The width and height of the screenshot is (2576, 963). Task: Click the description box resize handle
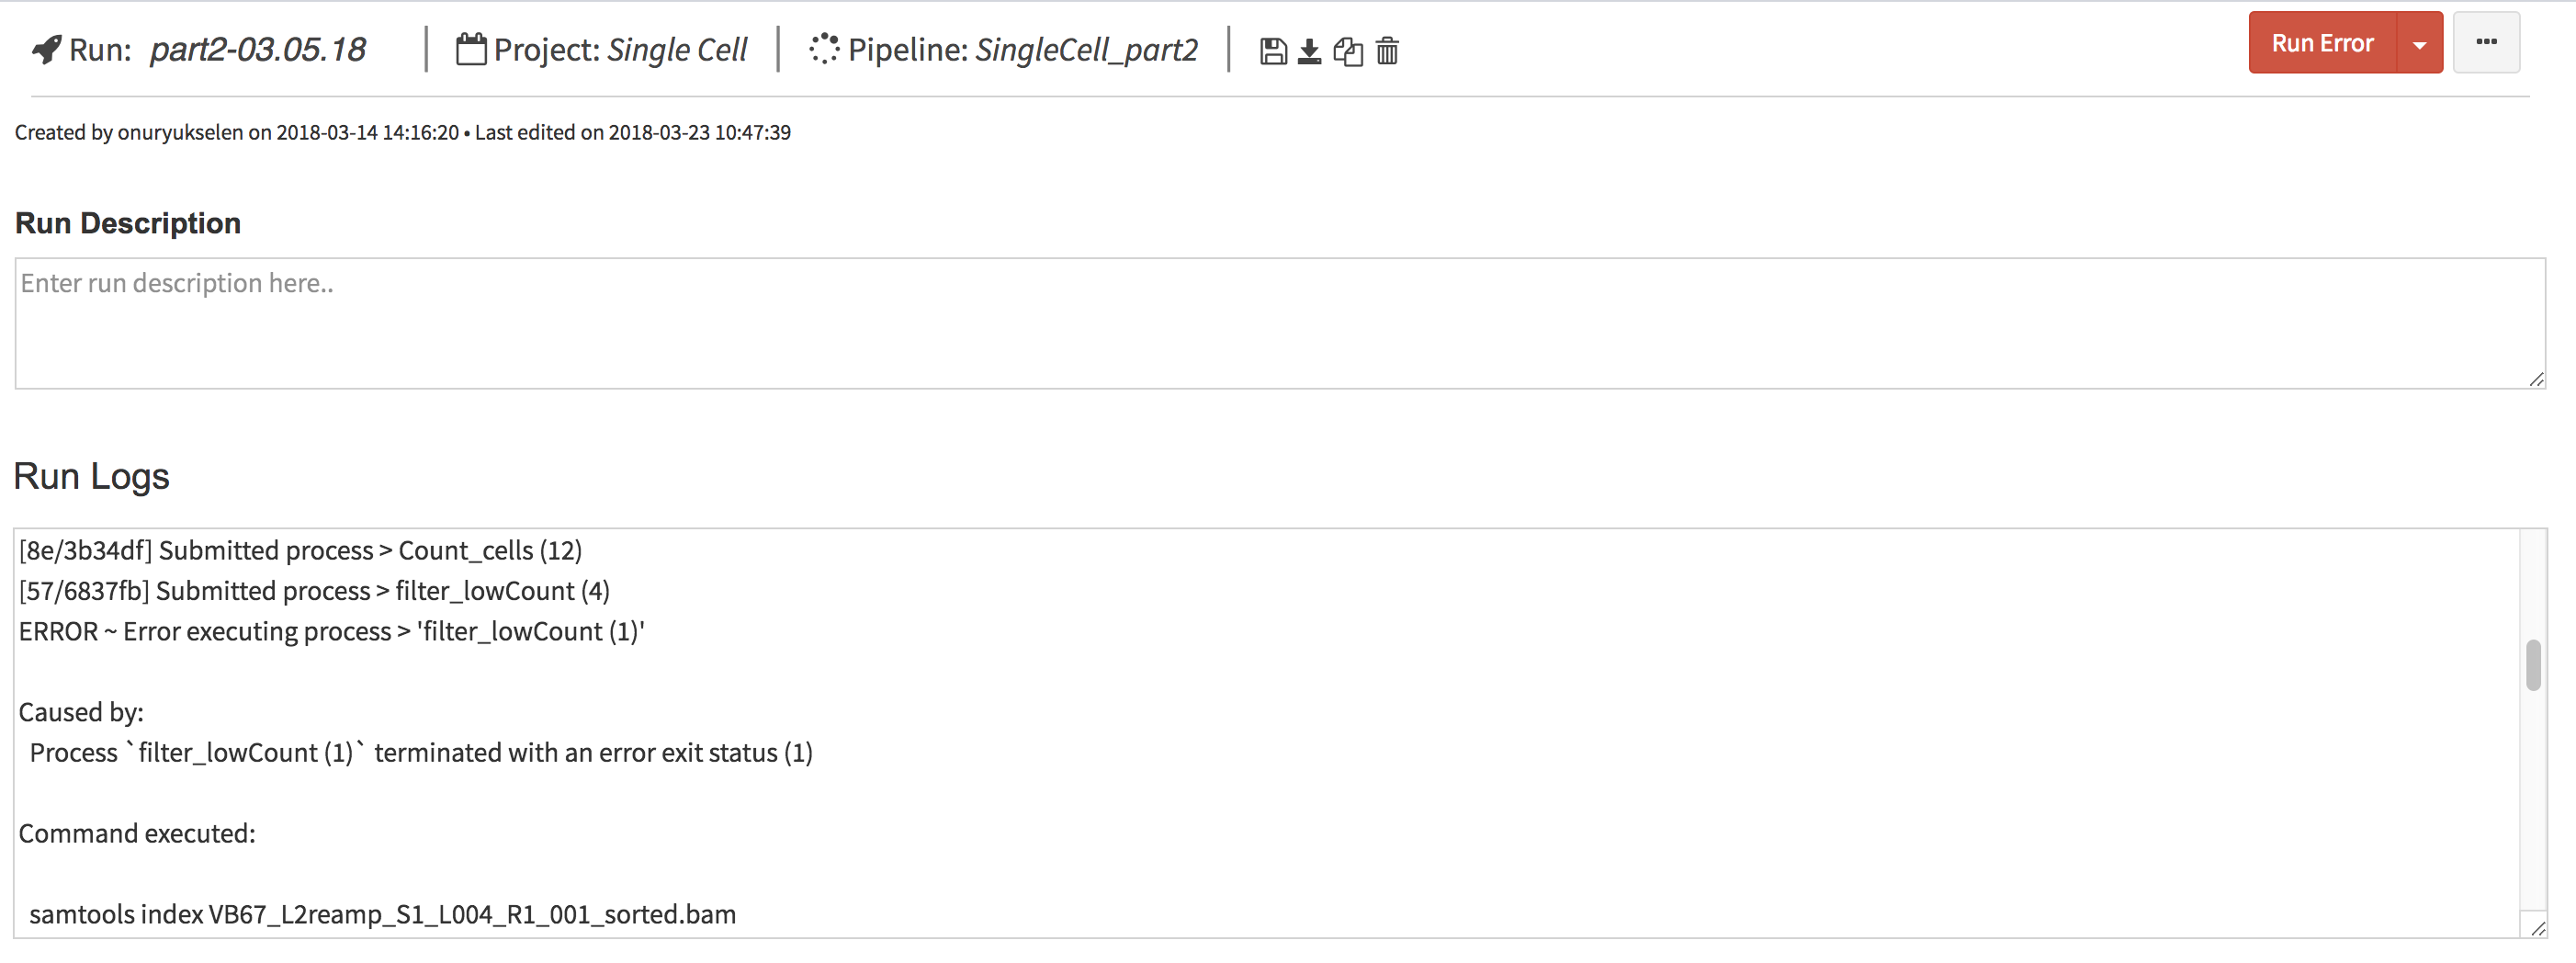(2536, 379)
